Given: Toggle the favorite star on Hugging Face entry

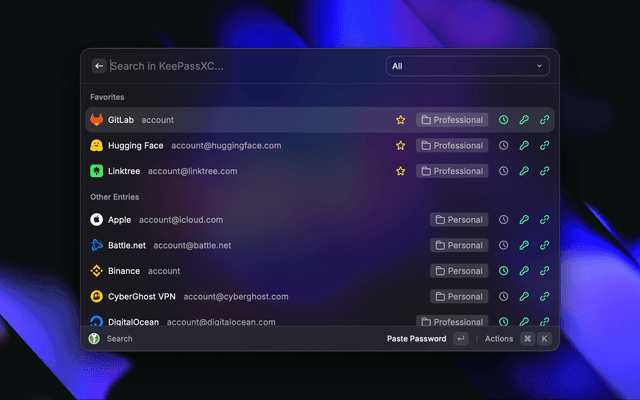Looking at the screenshot, I should [x=400, y=146].
